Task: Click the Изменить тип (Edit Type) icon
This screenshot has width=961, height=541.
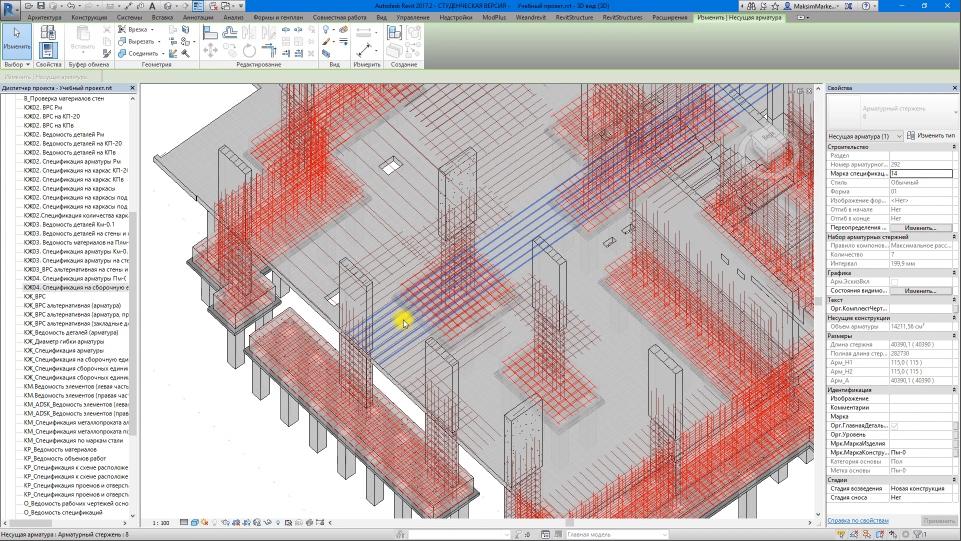Action: 912,135
